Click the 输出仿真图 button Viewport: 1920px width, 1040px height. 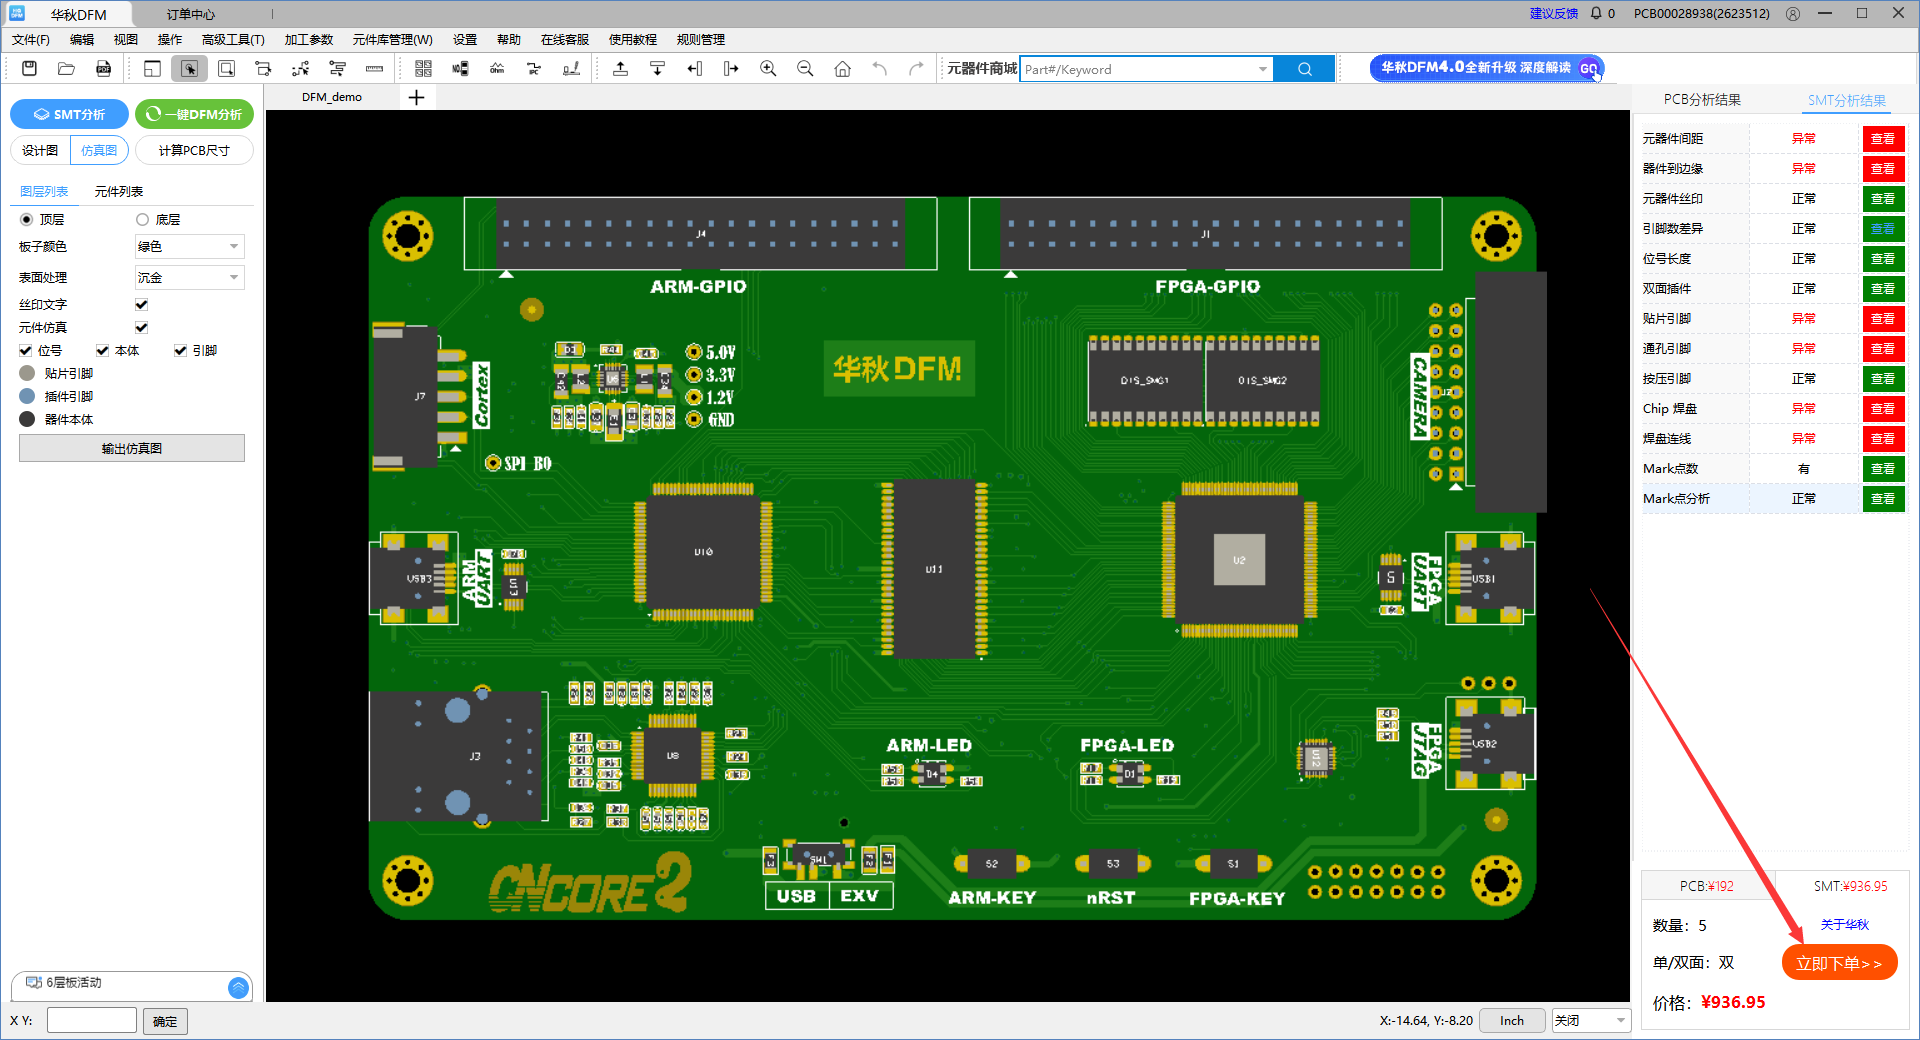click(132, 449)
